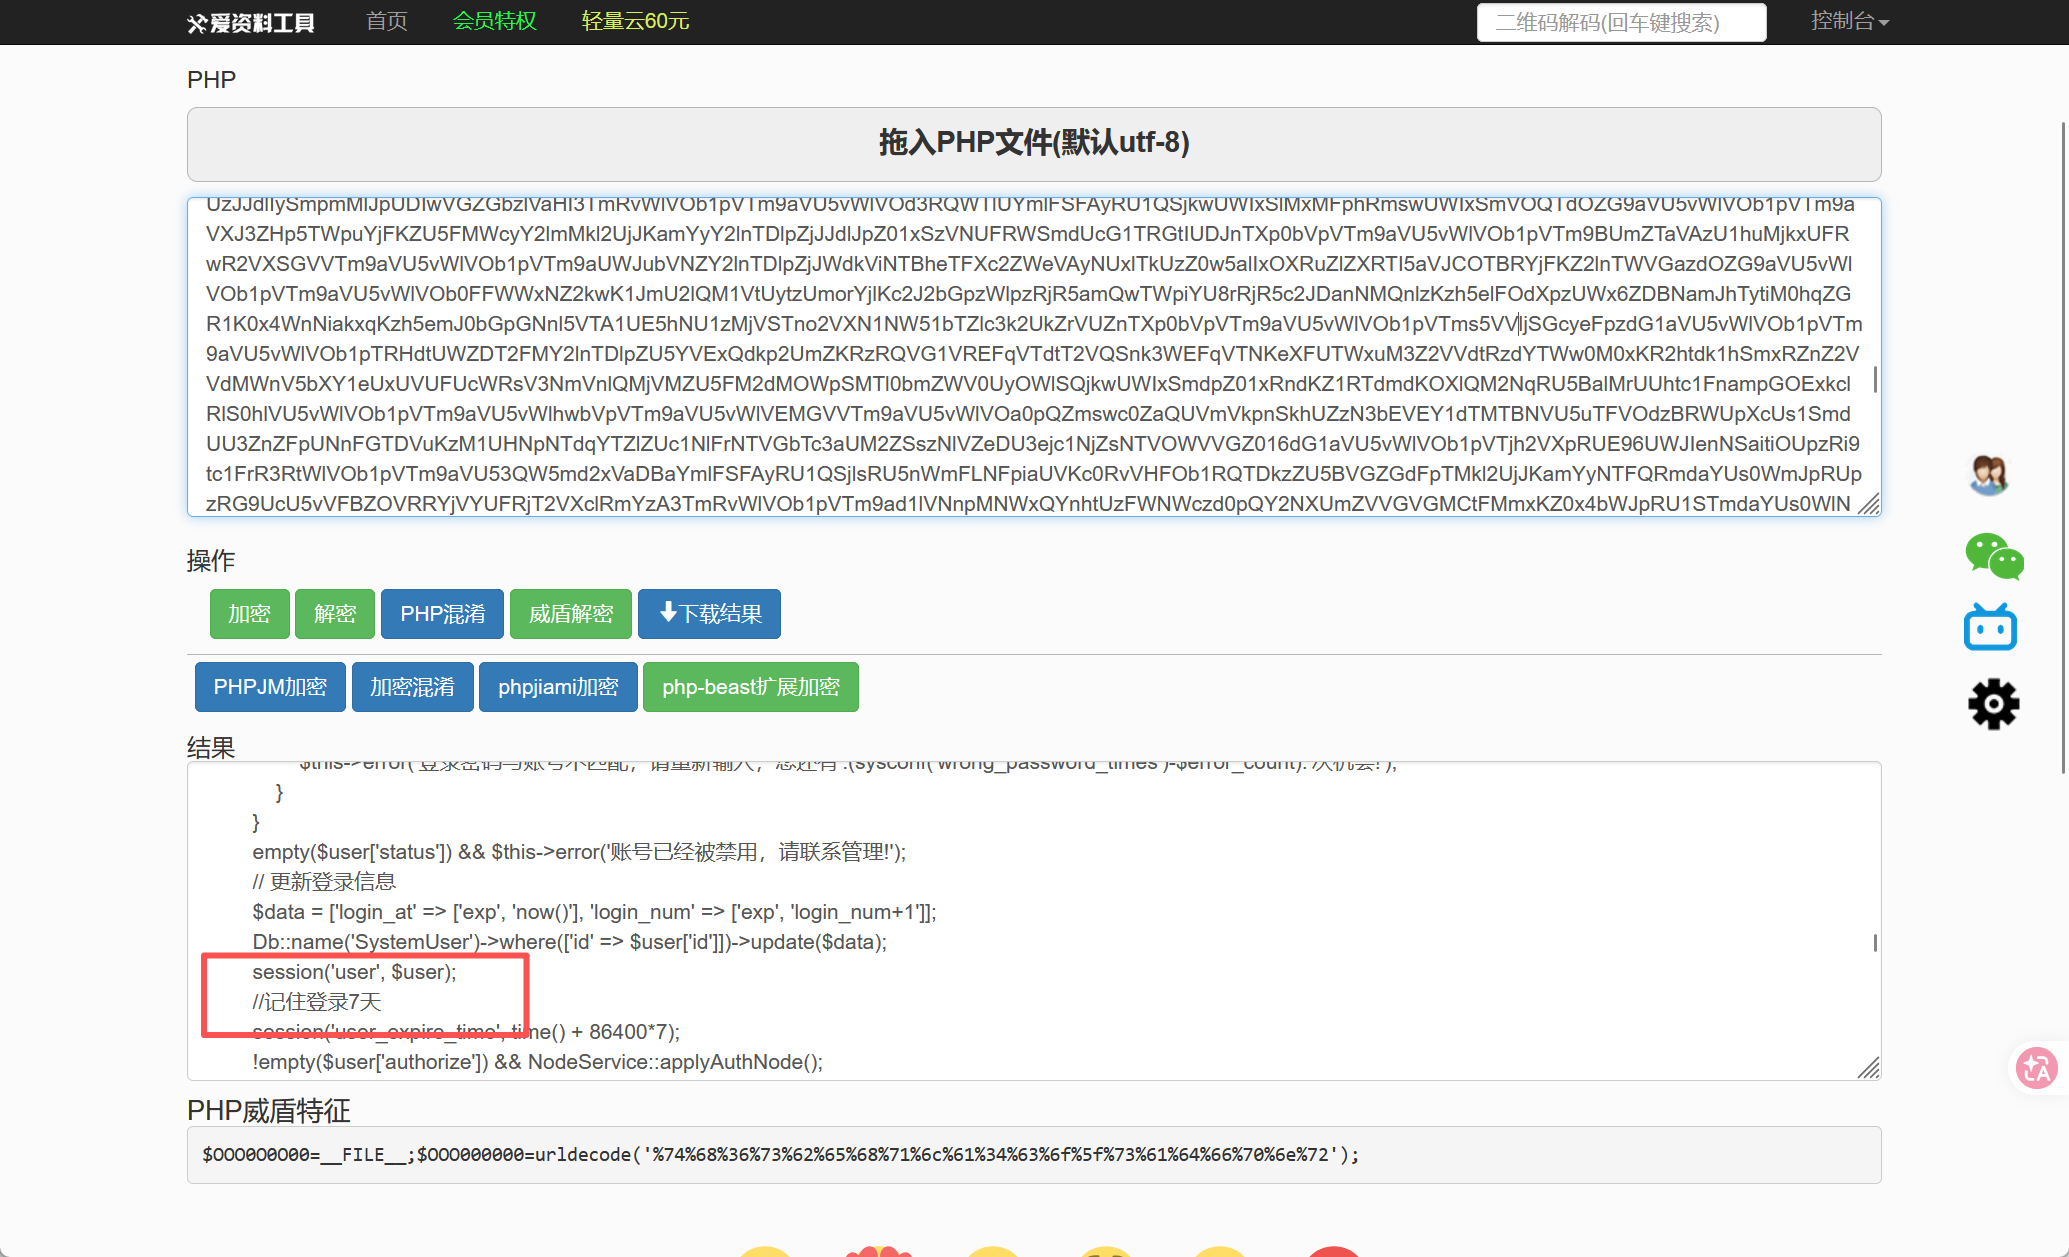Click the php-beast扩展加密 button
The width and height of the screenshot is (2069, 1257).
tap(751, 687)
